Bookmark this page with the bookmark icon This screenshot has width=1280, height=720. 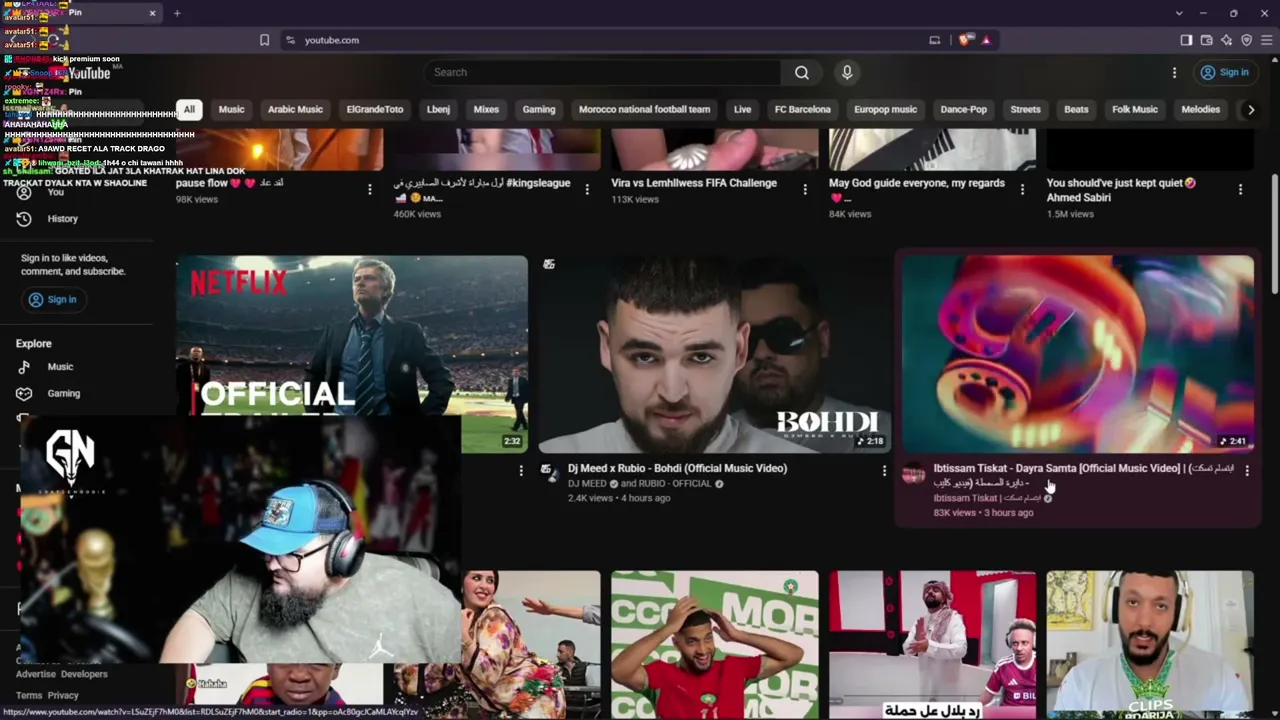[x=264, y=40]
